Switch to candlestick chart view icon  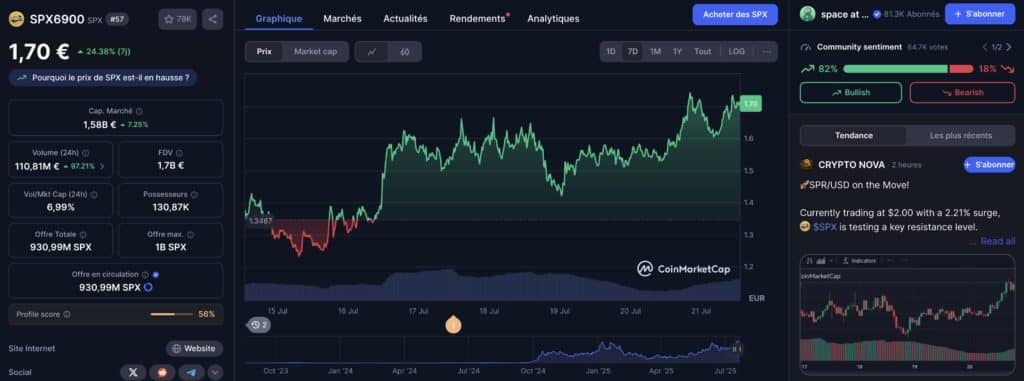click(x=405, y=52)
